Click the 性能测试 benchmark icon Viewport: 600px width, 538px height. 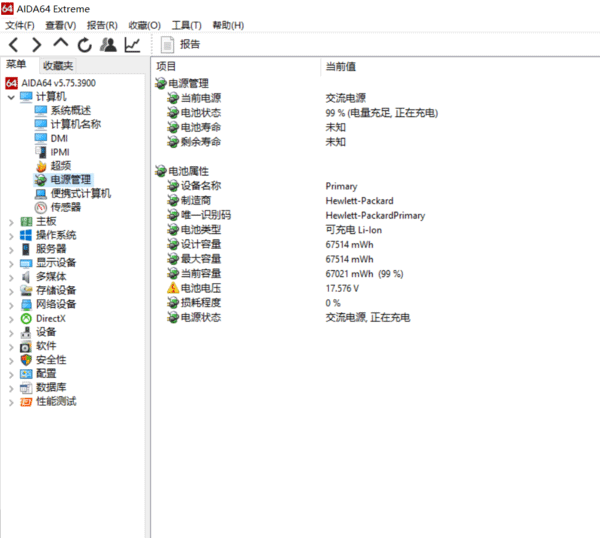pos(26,402)
